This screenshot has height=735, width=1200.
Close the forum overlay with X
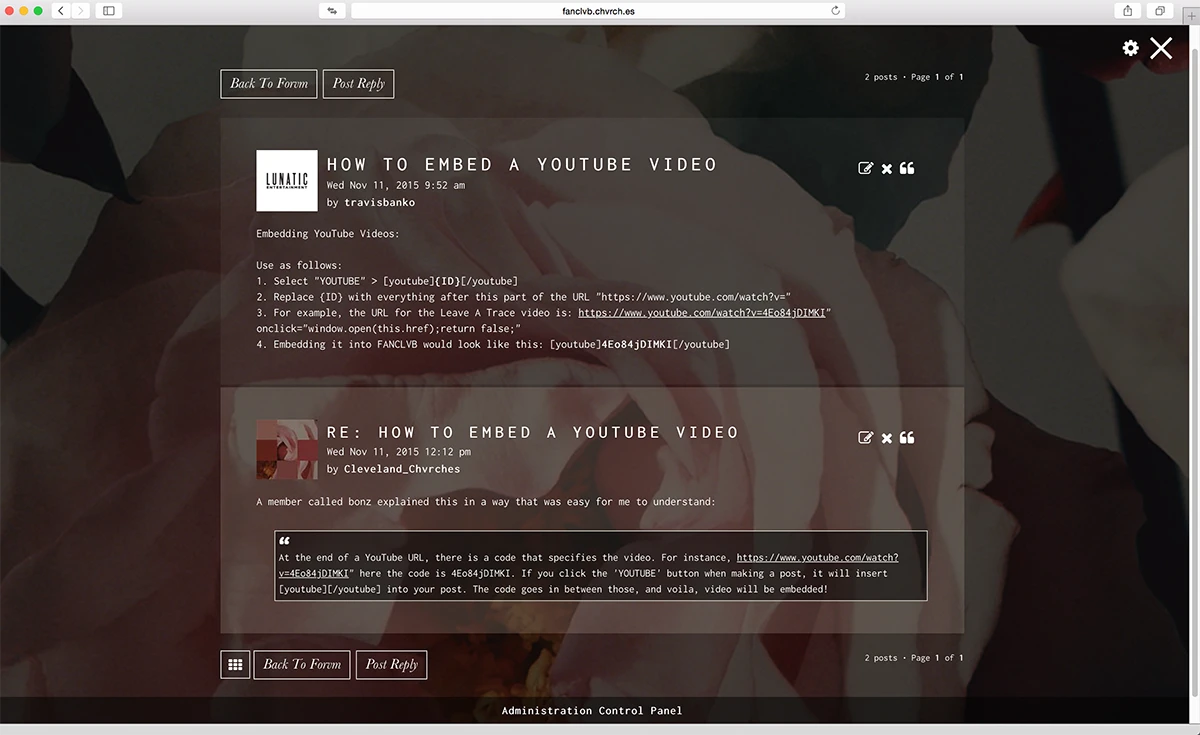click(1161, 48)
